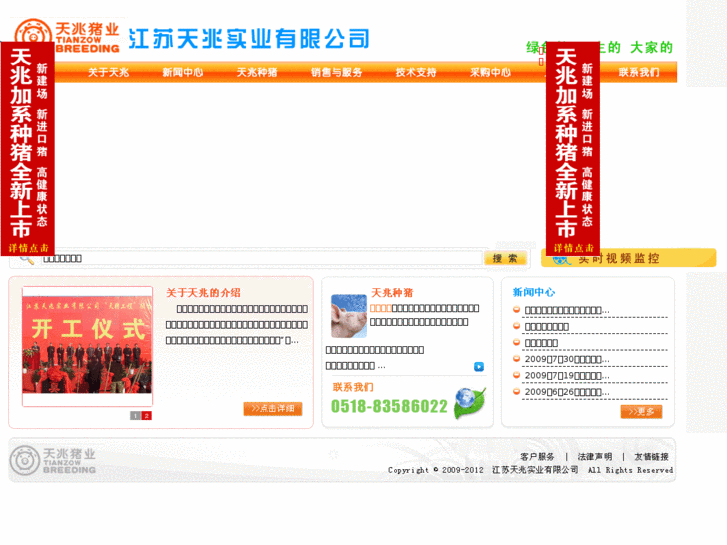Open 实时视频监控 banner button

pyautogui.click(x=628, y=258)
